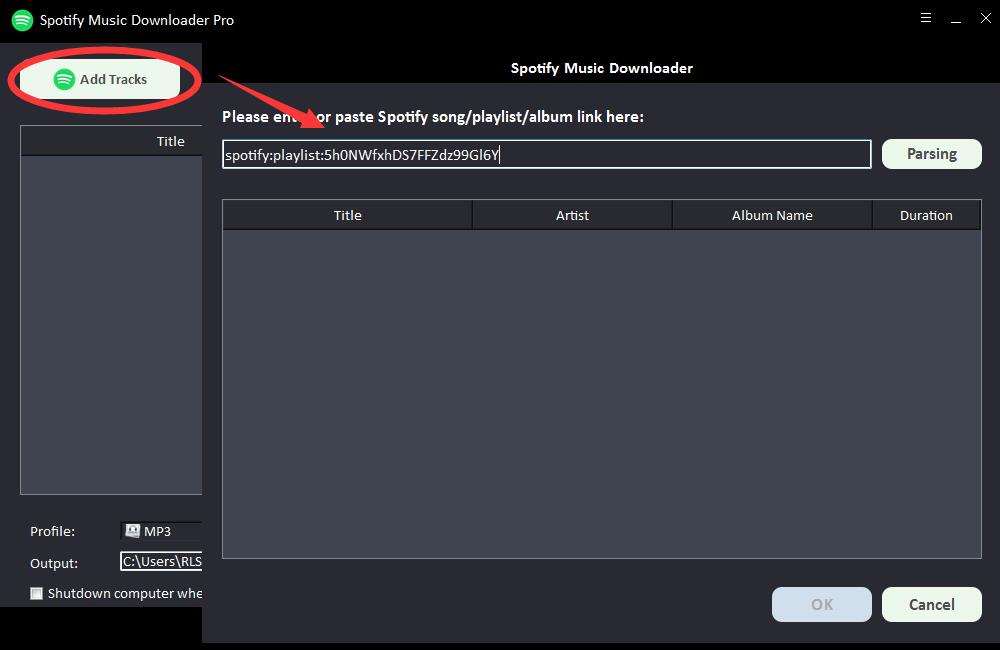
Task: Enable the Shutdown computer checkbox
Action: (x=37, y=593)
